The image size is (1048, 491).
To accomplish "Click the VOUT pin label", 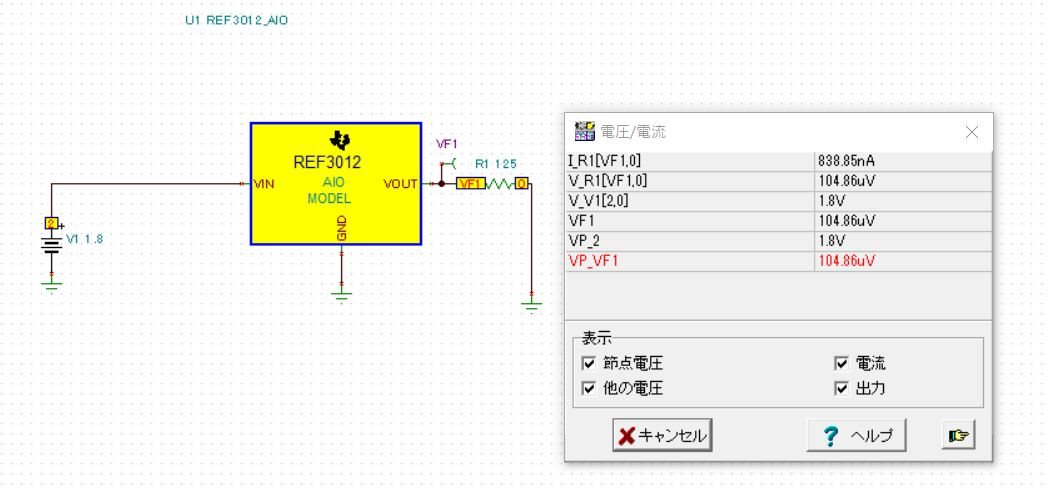I will 400,184.
